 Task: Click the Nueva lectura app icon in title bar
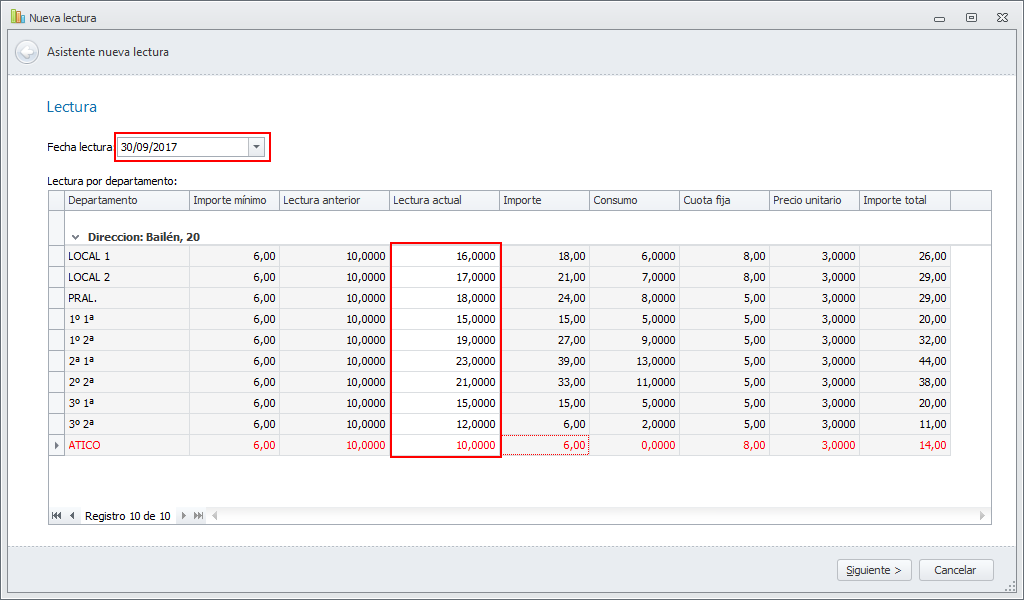tap(17, 17)
